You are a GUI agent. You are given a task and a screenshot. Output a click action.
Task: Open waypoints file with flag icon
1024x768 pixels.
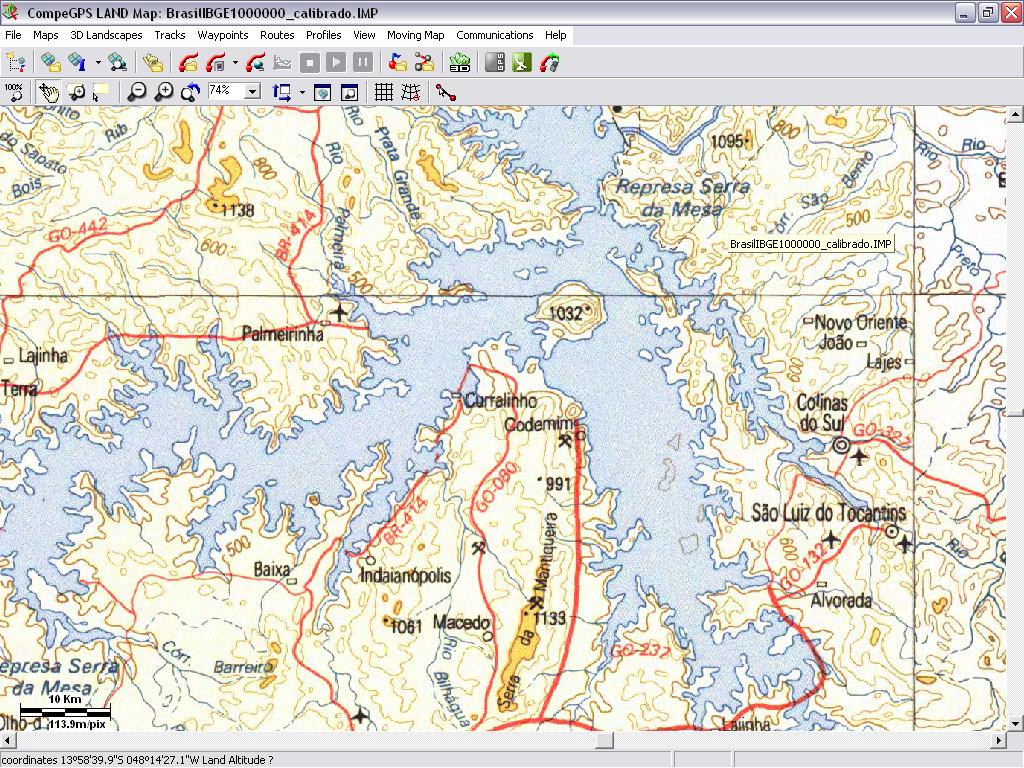click(x=397, y=63)
